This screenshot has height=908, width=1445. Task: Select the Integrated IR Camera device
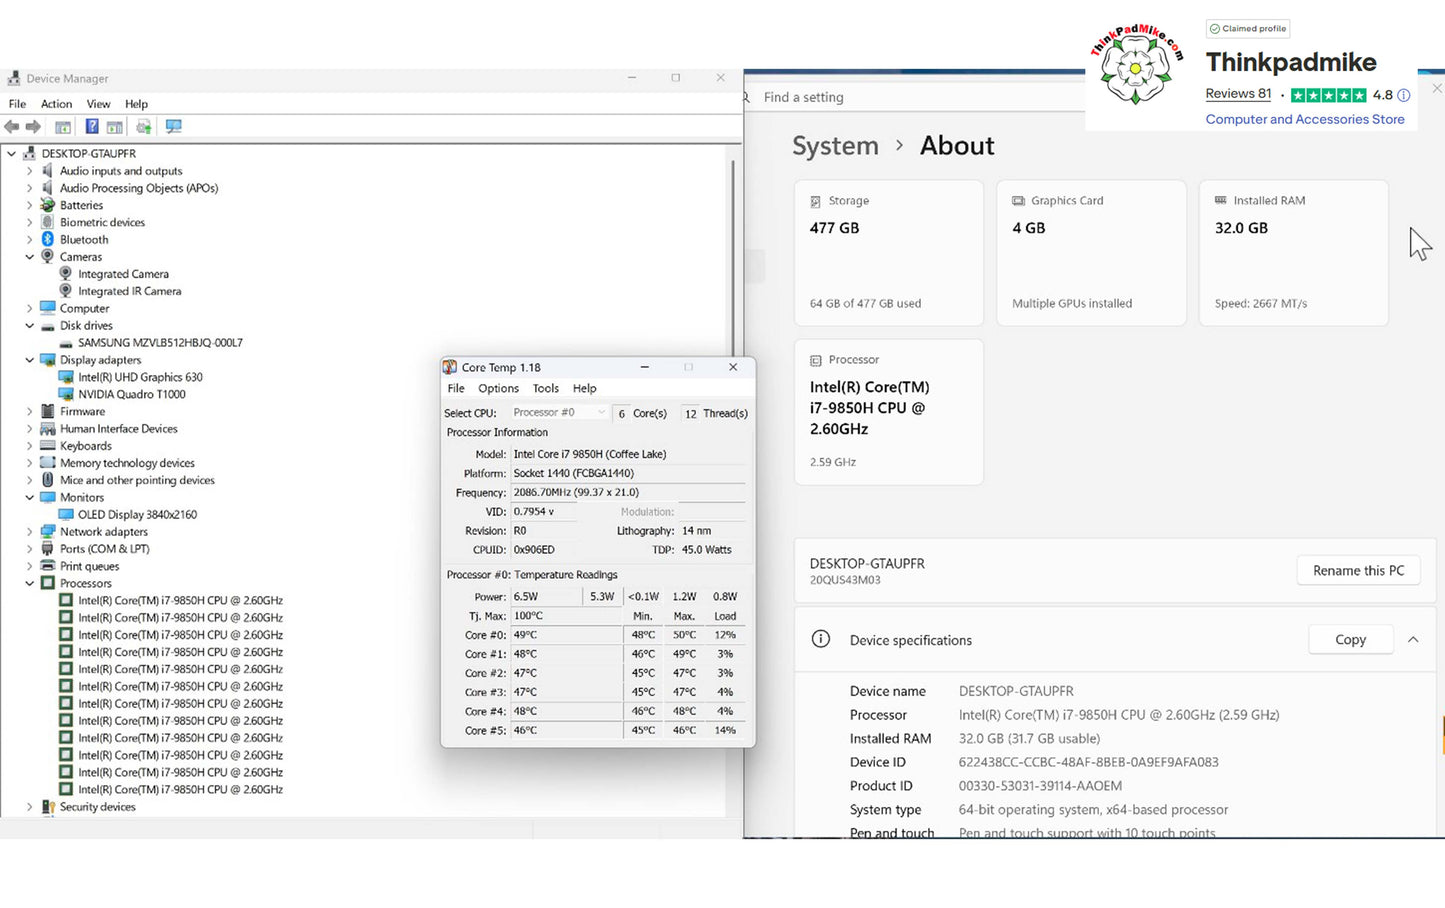[x=130, y=291]
